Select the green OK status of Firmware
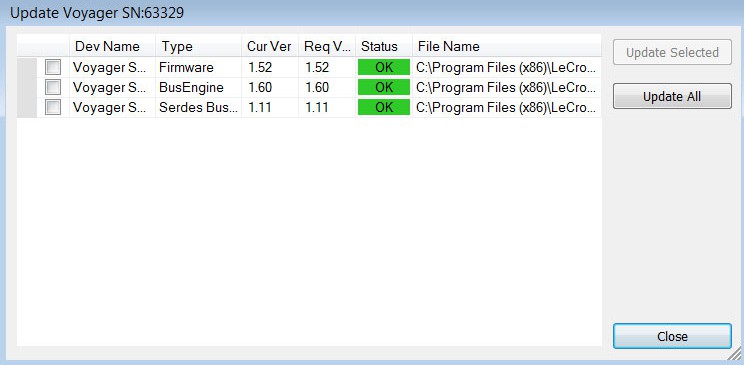Screen dimensions: 744x365 coord(384,67)
